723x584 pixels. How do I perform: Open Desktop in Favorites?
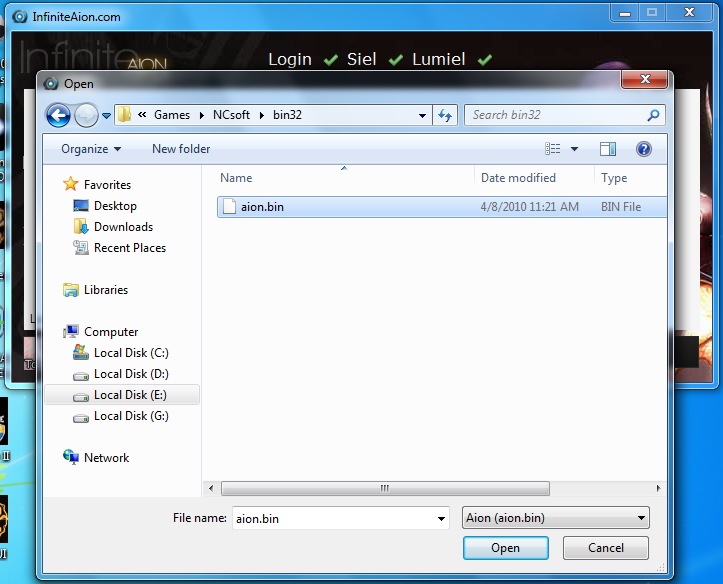[115, 206]
